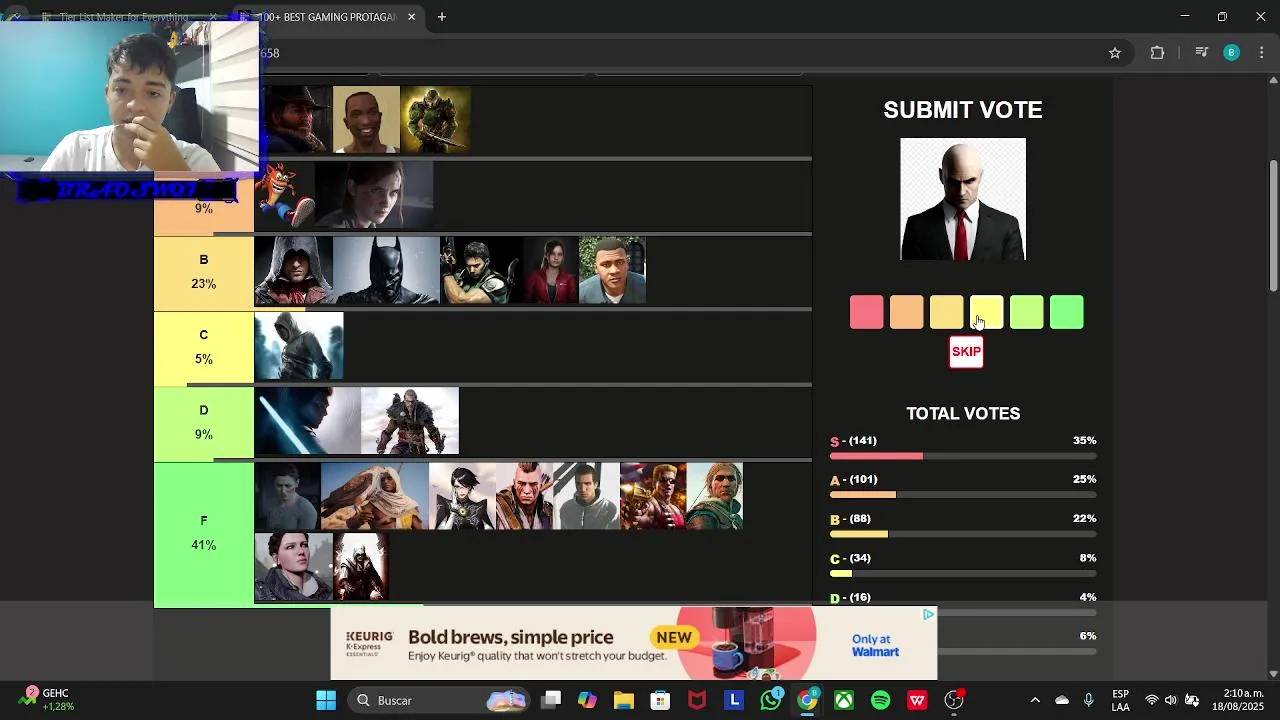
Task: Open the Chrome profile avatar B
Action: pos(1232,53)
